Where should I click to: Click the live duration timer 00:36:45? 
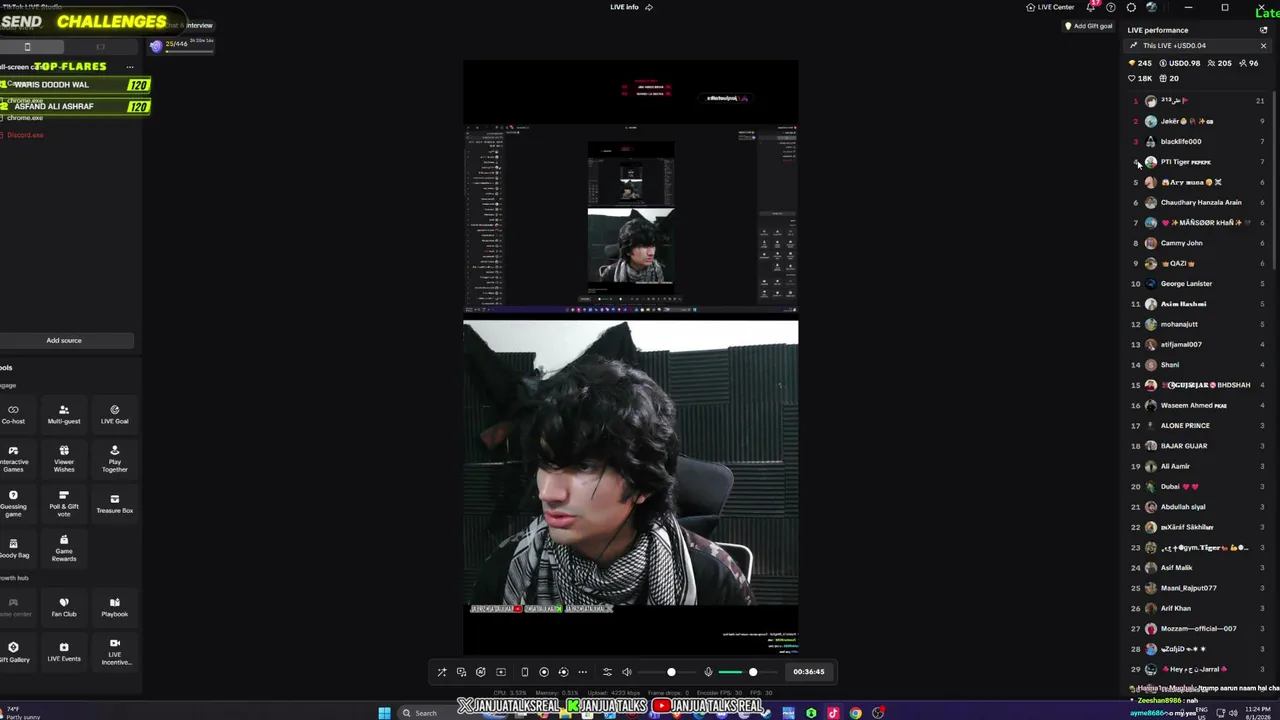coord(809,672)
